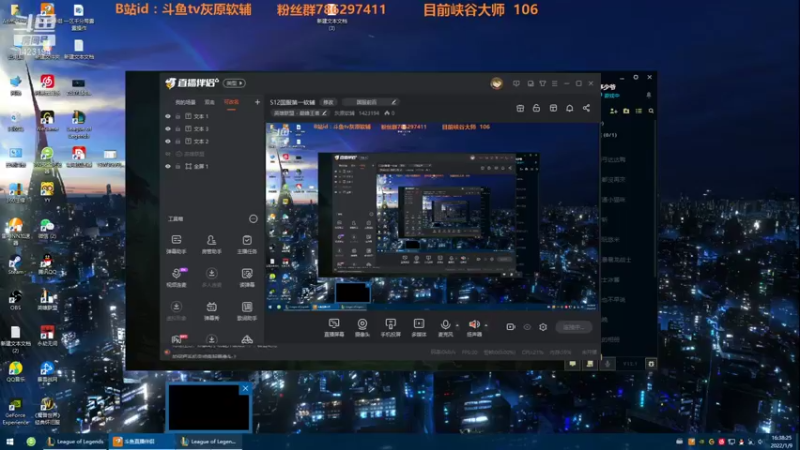Edit the tag field pencil beside title
This screenshot has height=450, width=800.
[x=394, y=102]
